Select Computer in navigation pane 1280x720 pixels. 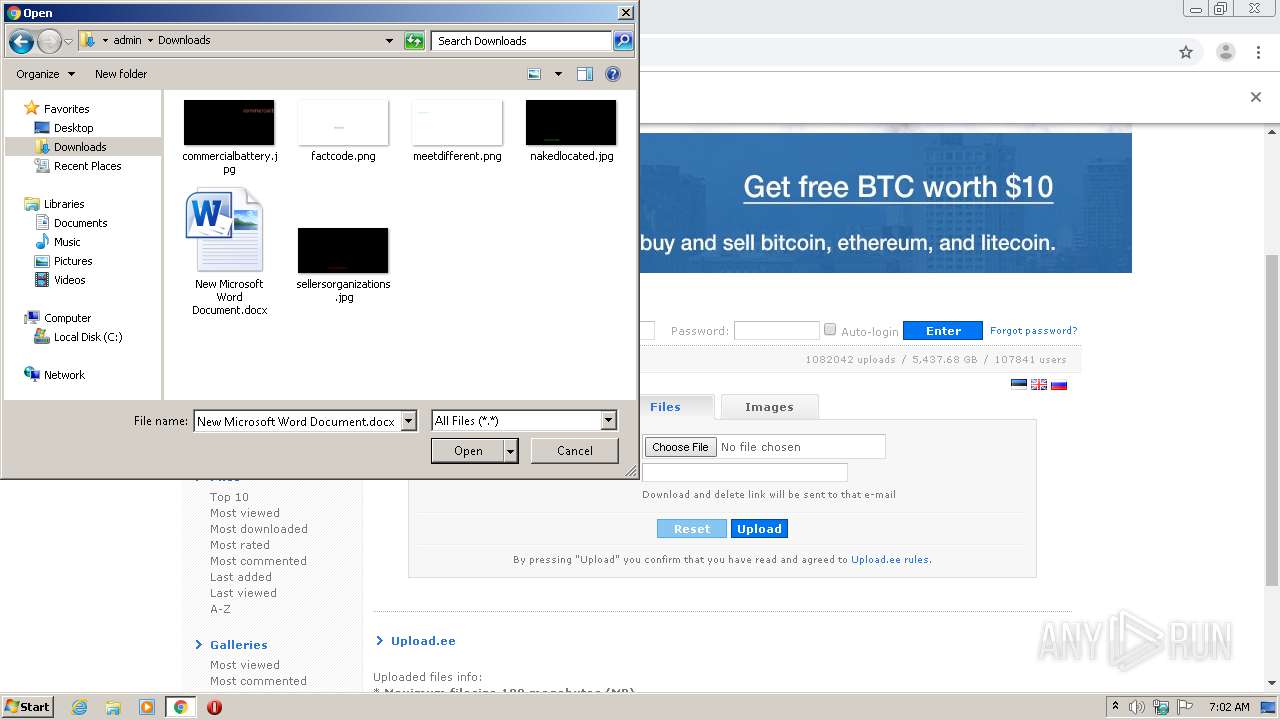[x=57, y=318]
